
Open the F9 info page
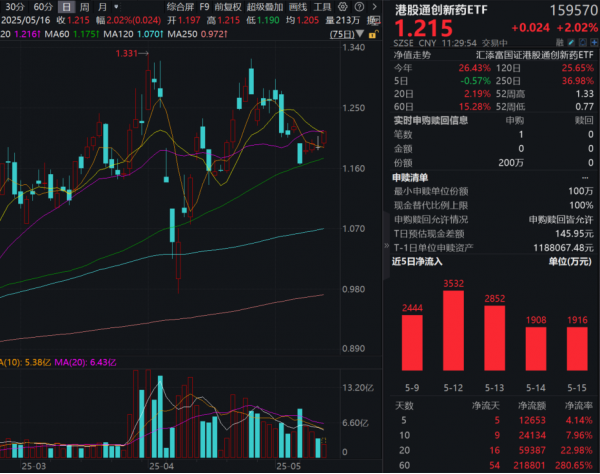(204, 7)
